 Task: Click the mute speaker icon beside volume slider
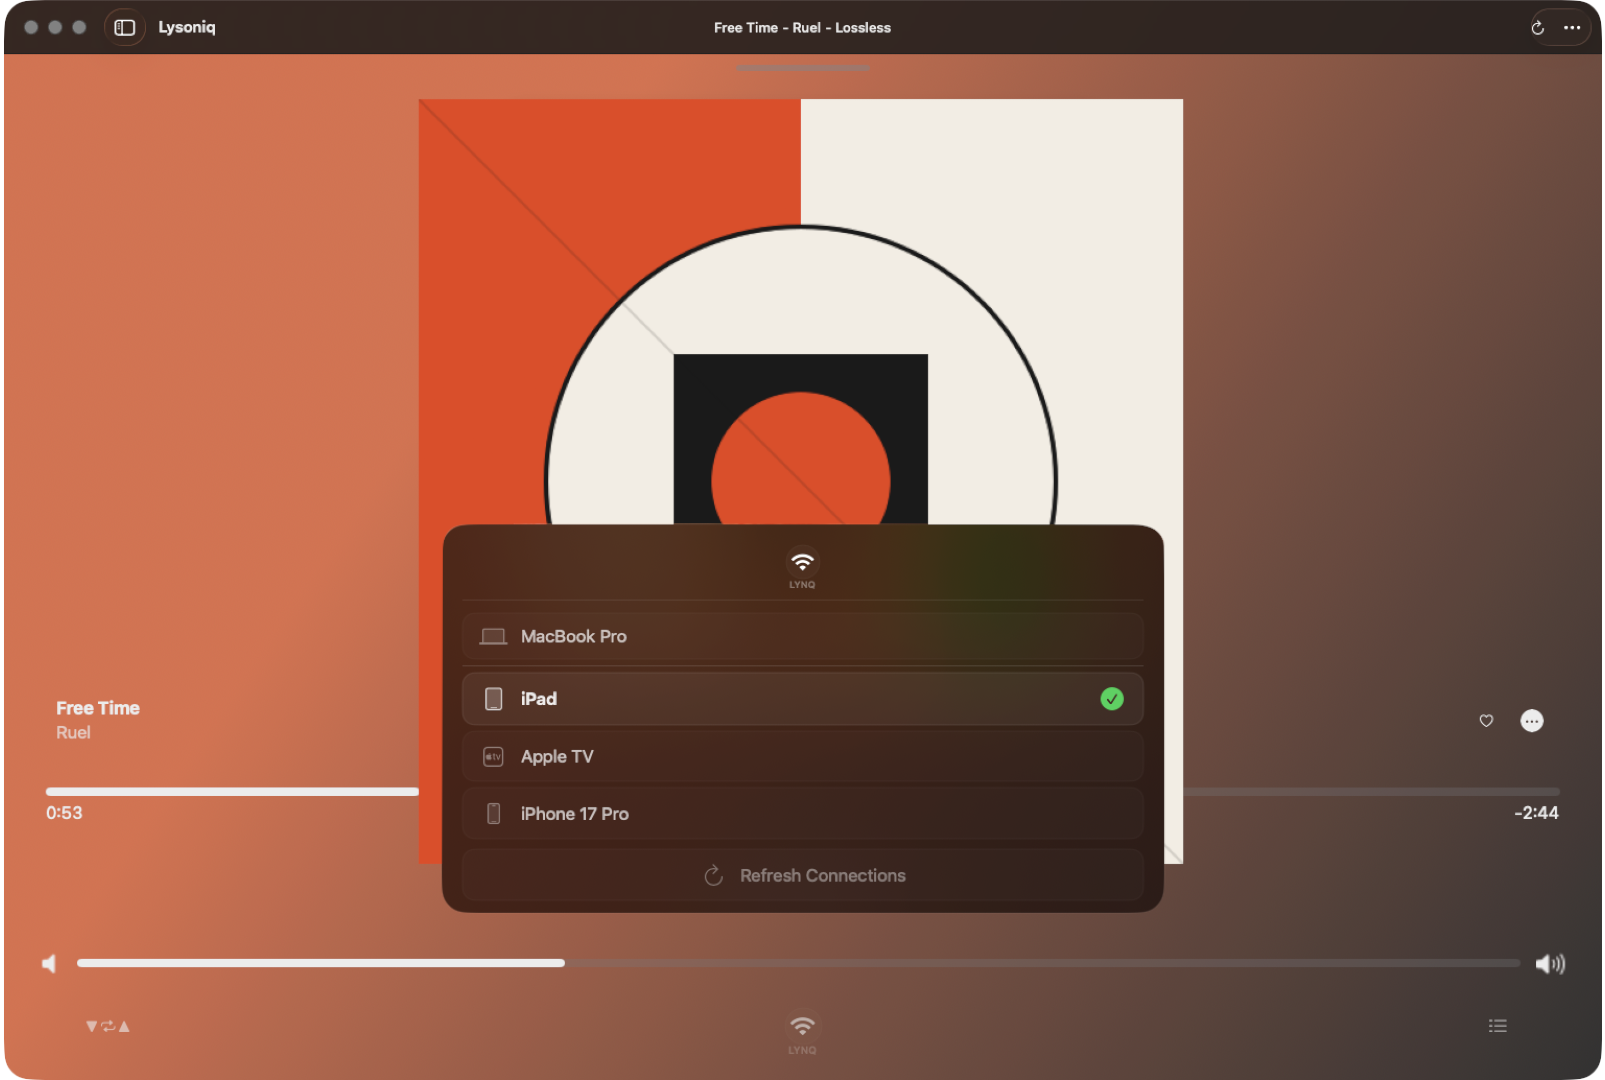click(48, 963)
